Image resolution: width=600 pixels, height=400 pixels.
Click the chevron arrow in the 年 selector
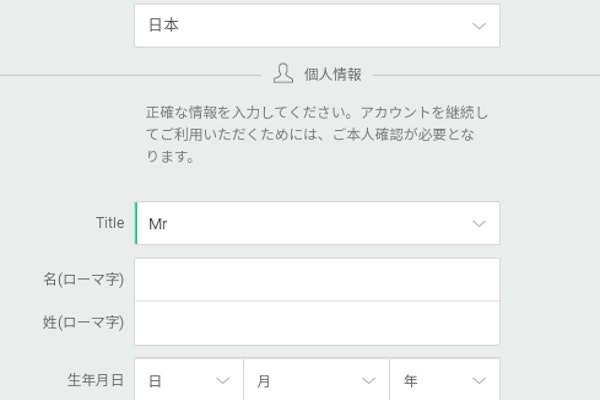click(x=479, y=381)
